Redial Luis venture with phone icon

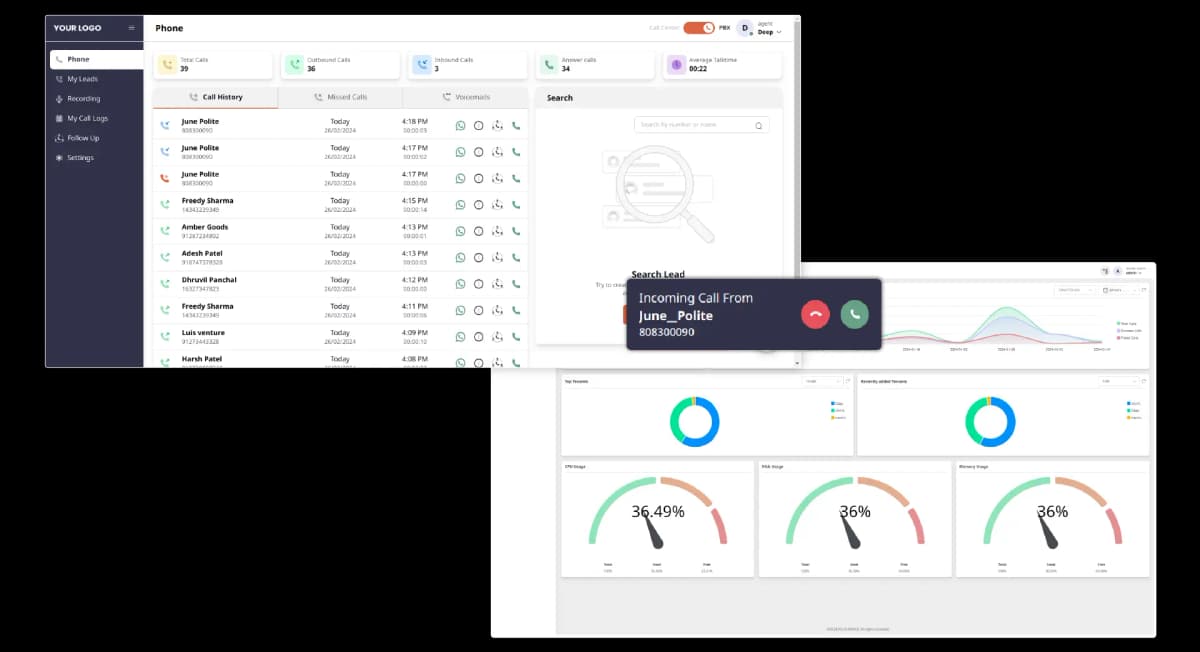(516, 336)
